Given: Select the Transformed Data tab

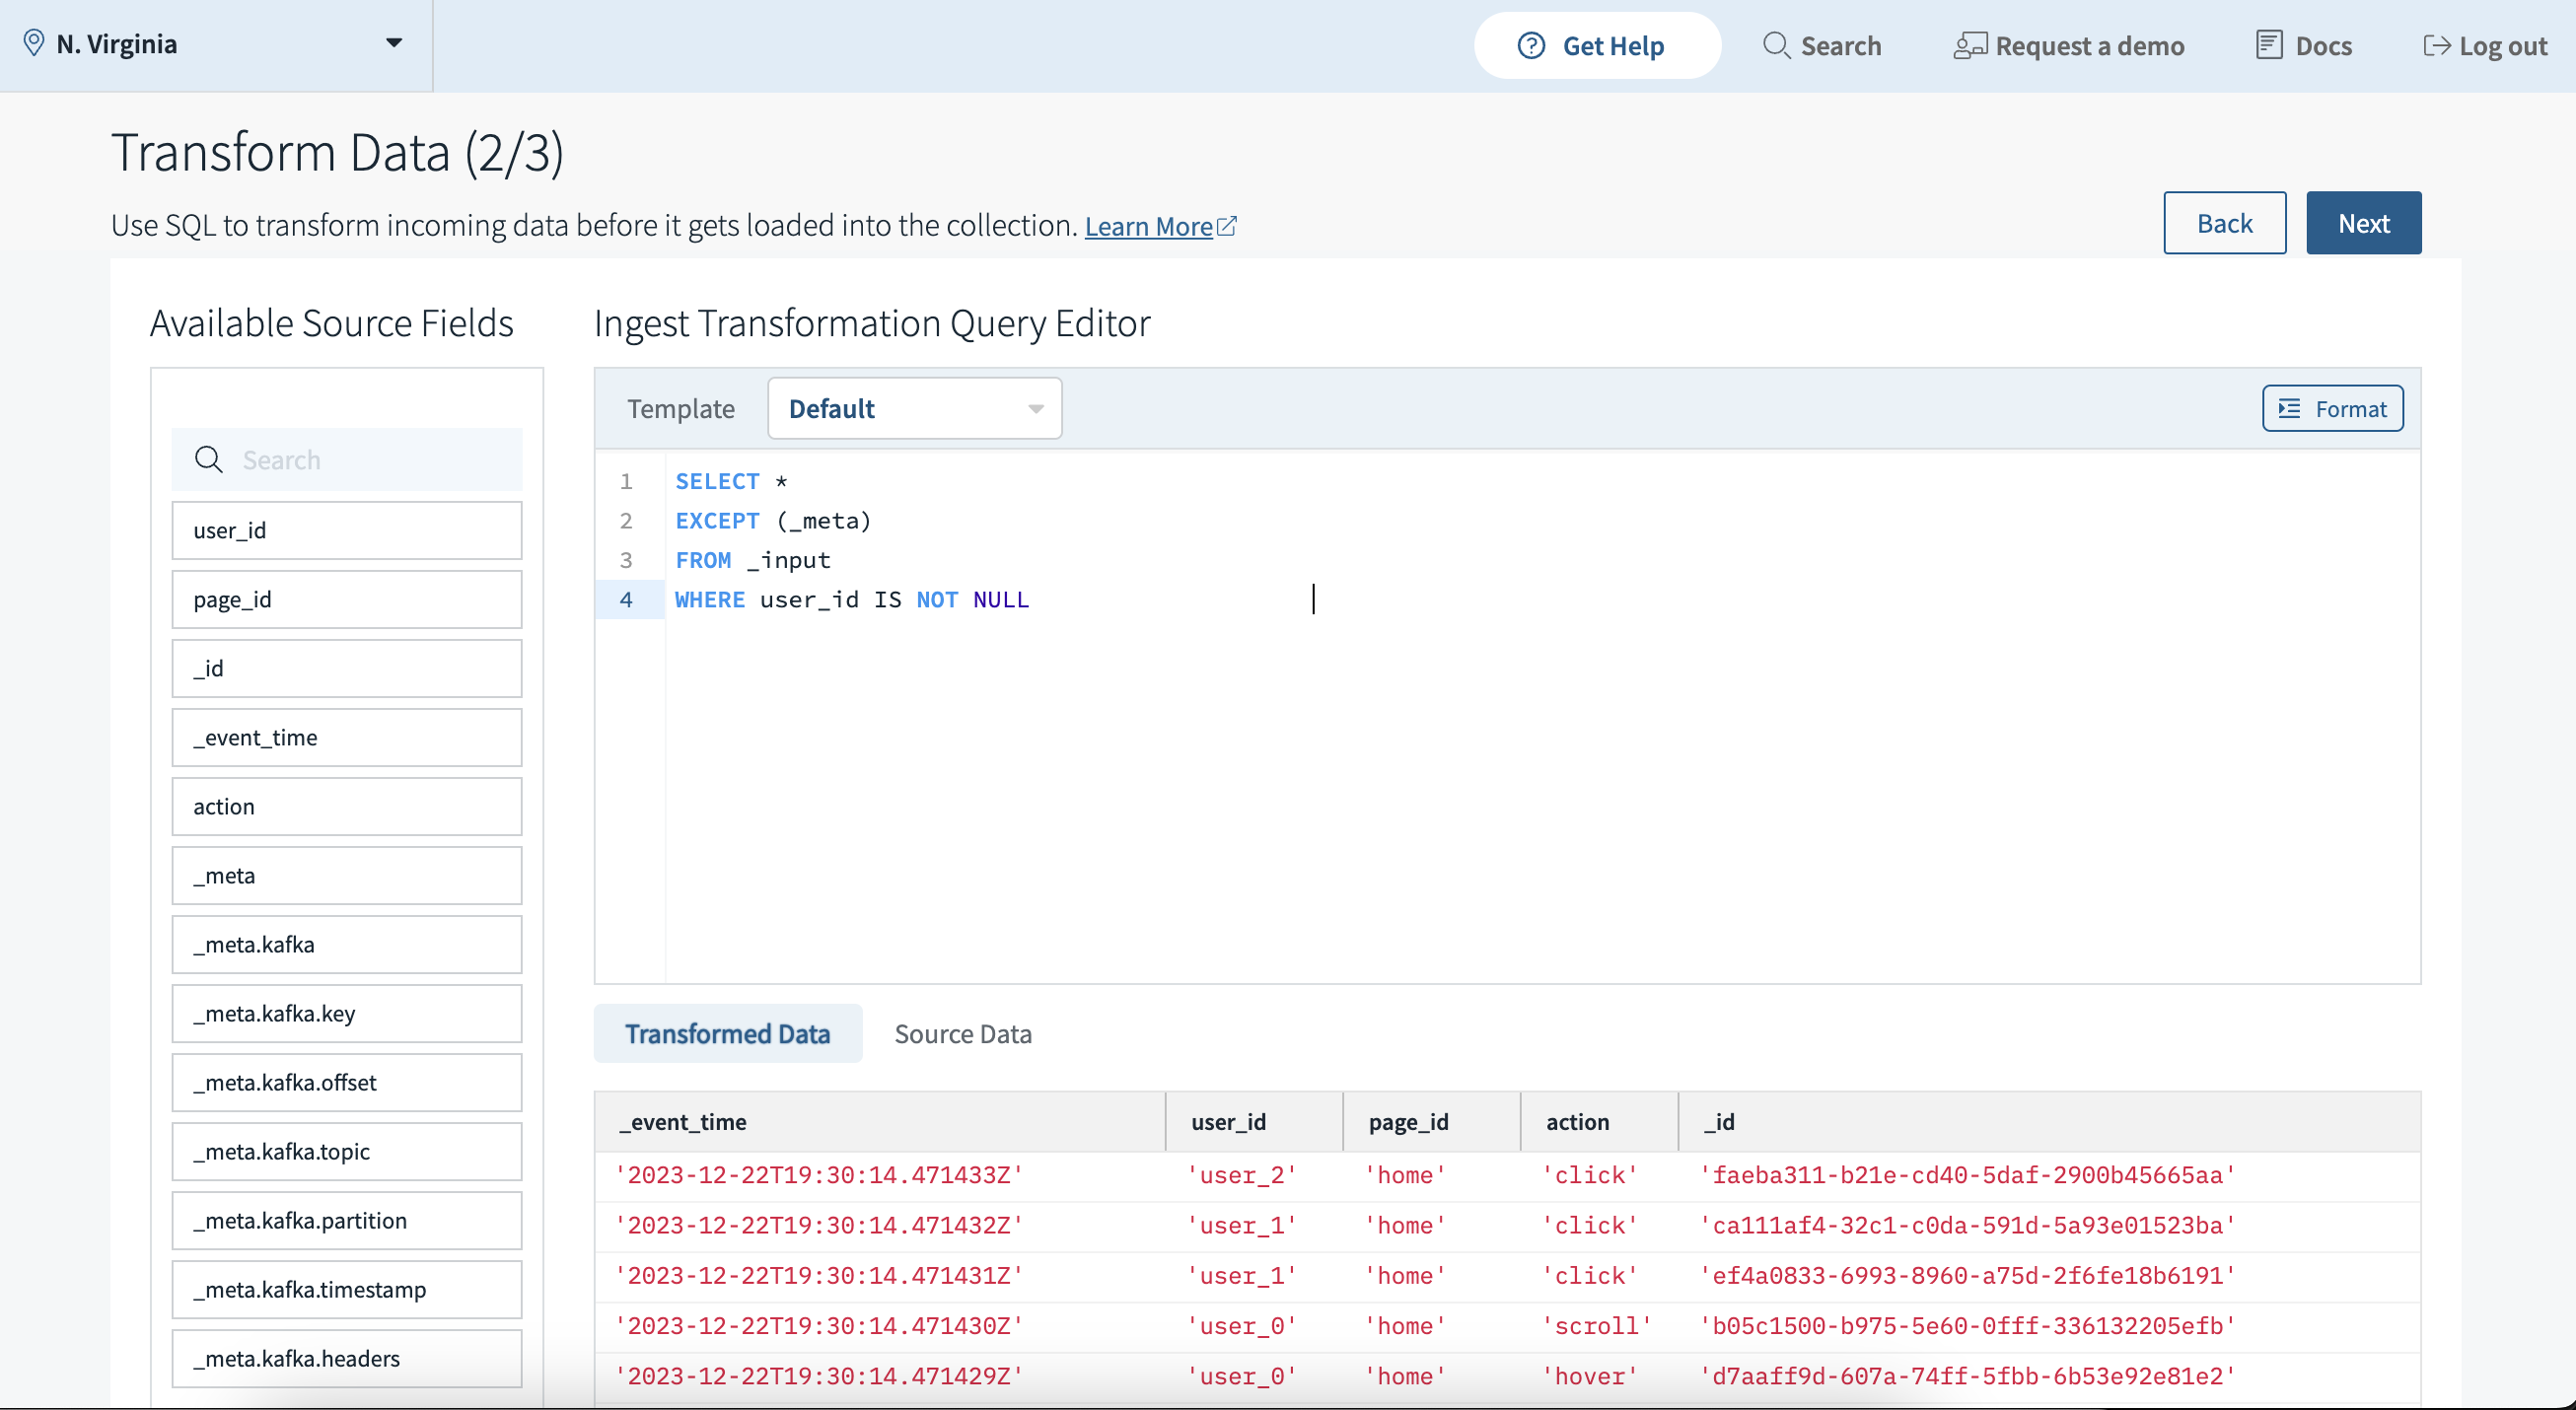Looking at the screenshot, I should (x=727, y=1034).
